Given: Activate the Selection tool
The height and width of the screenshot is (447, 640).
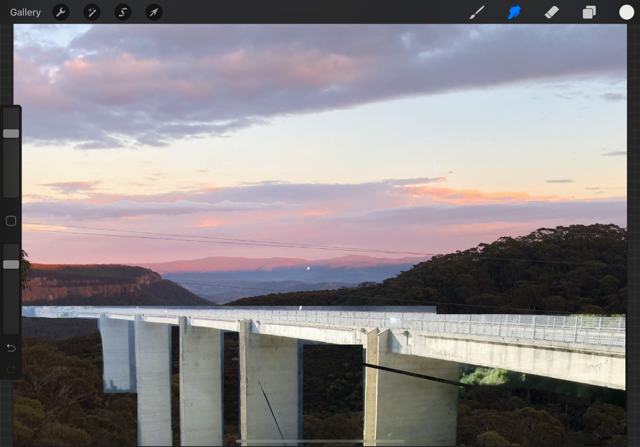Looking at the screenshot, I should [122, 12].
